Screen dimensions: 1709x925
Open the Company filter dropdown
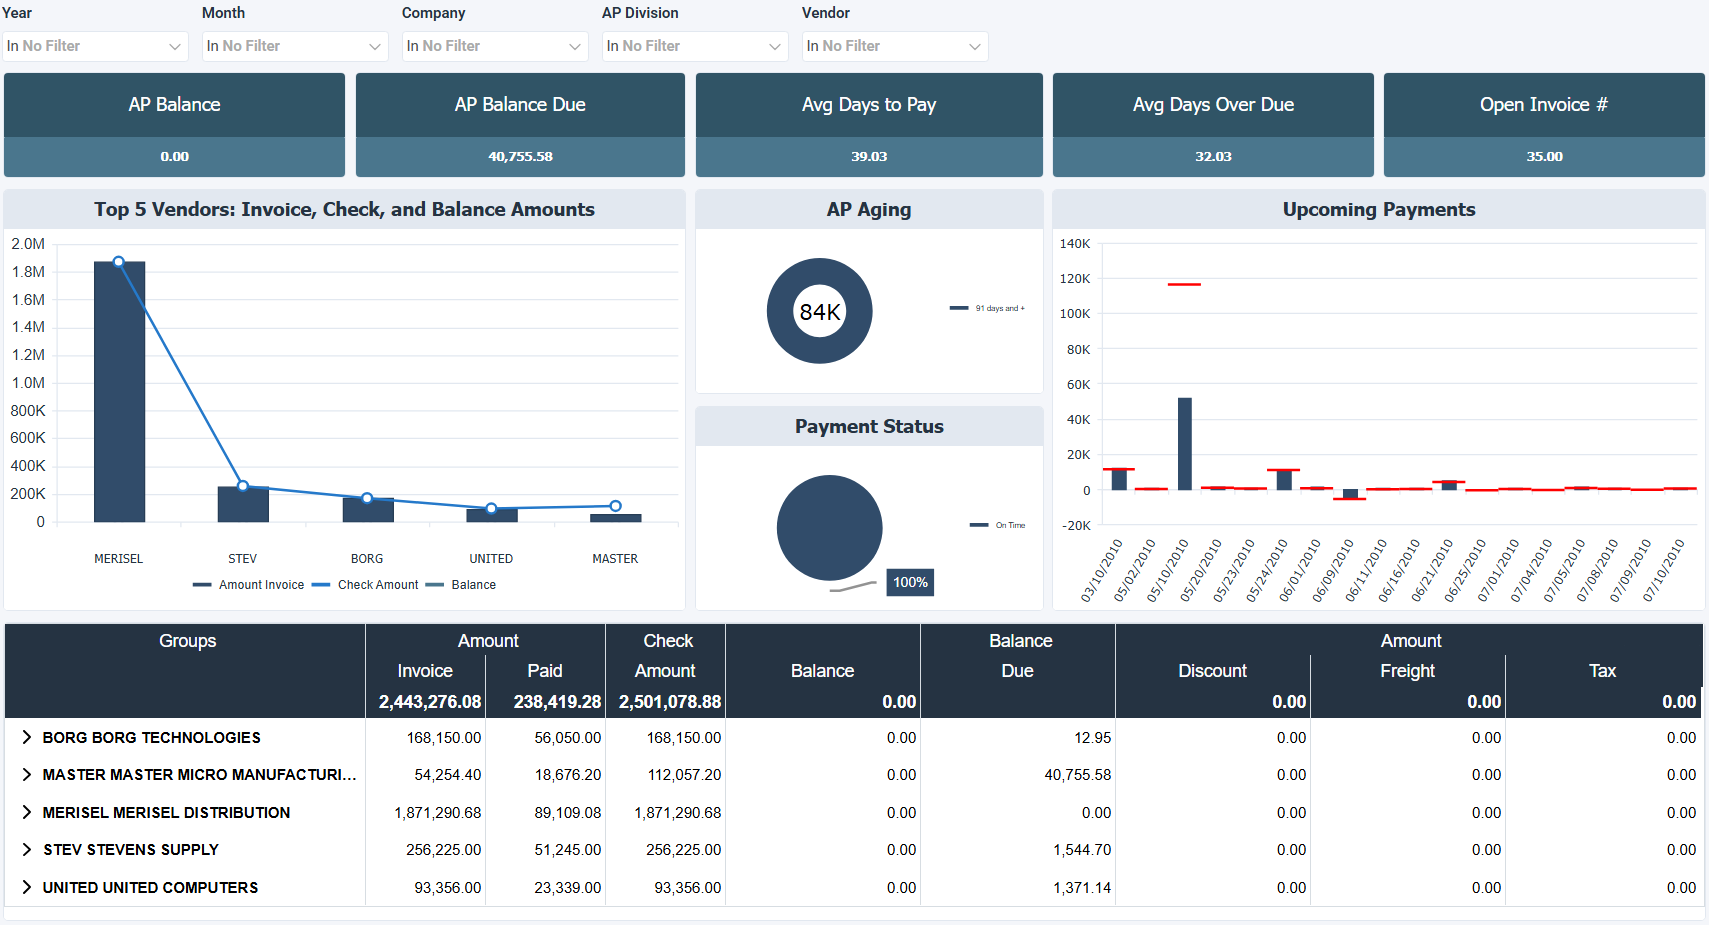tap(495, 46)
